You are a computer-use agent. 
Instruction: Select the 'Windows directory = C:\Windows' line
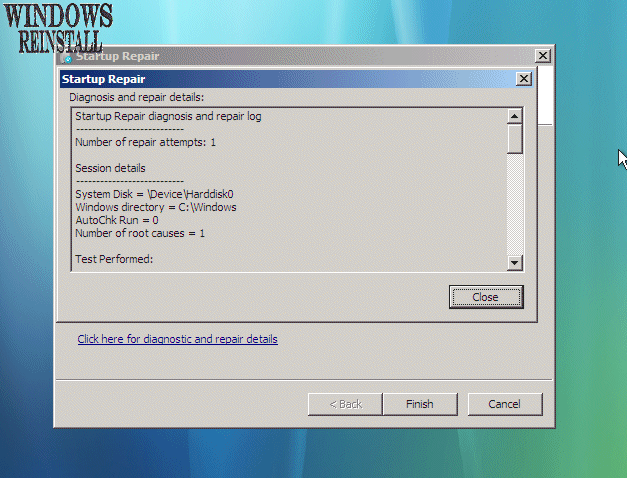point(155,207)
